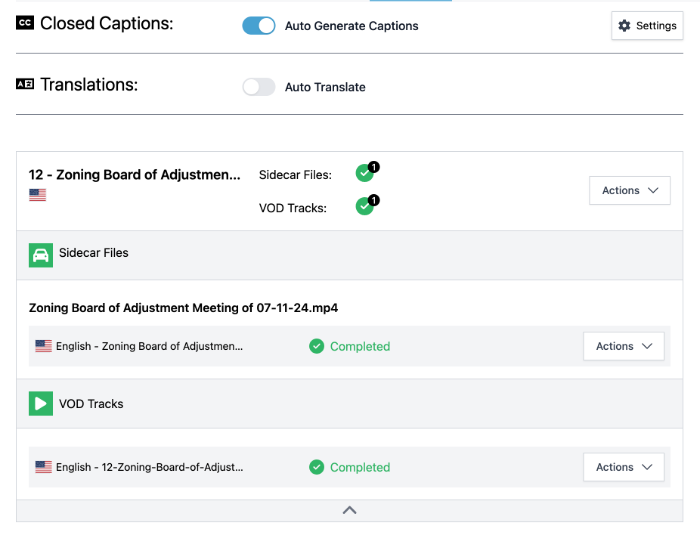Click the VOD Tracks status checkmark badge

click(365, 207)
